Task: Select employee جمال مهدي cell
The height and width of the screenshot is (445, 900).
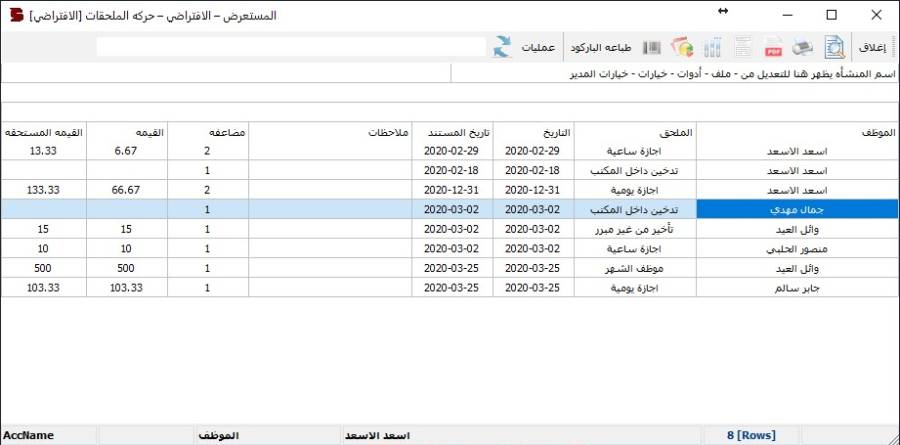Action: point(797,209)
